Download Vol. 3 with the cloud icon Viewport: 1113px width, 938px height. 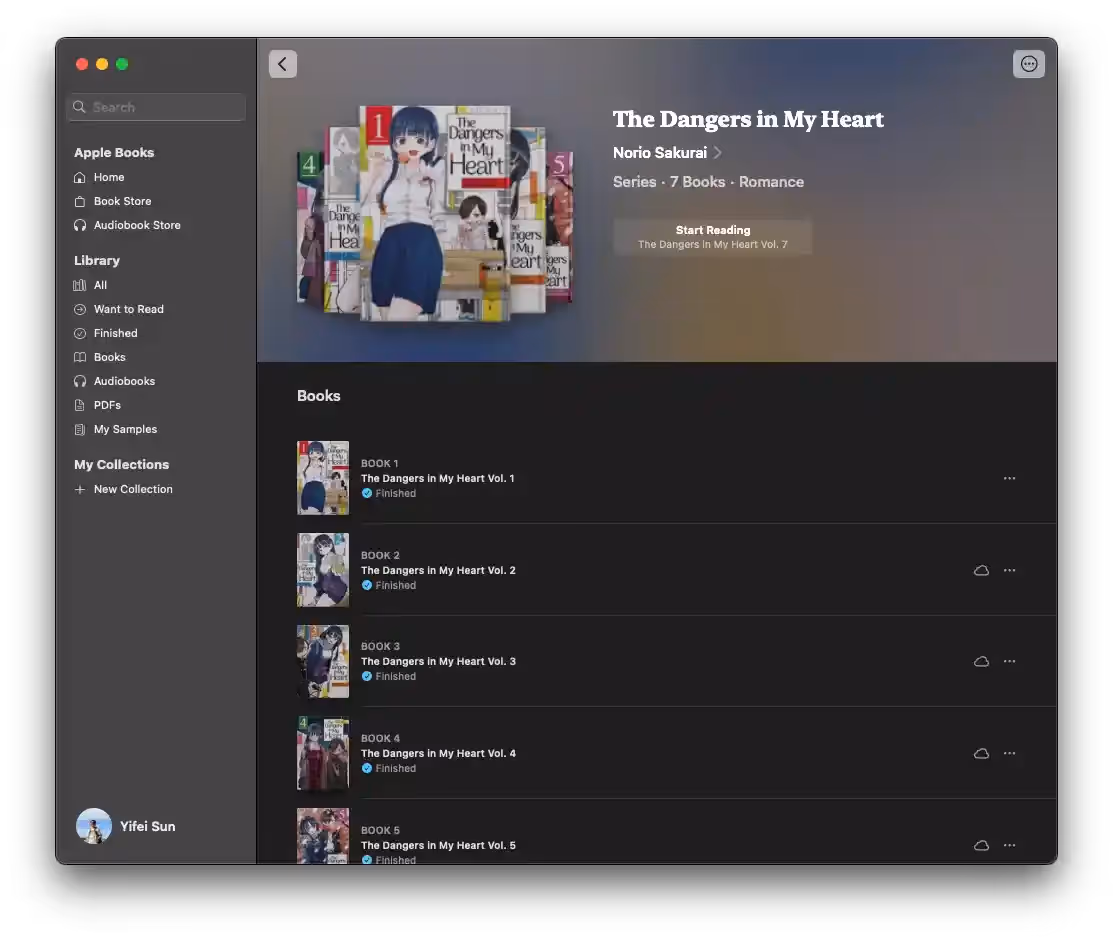(981, 661)
